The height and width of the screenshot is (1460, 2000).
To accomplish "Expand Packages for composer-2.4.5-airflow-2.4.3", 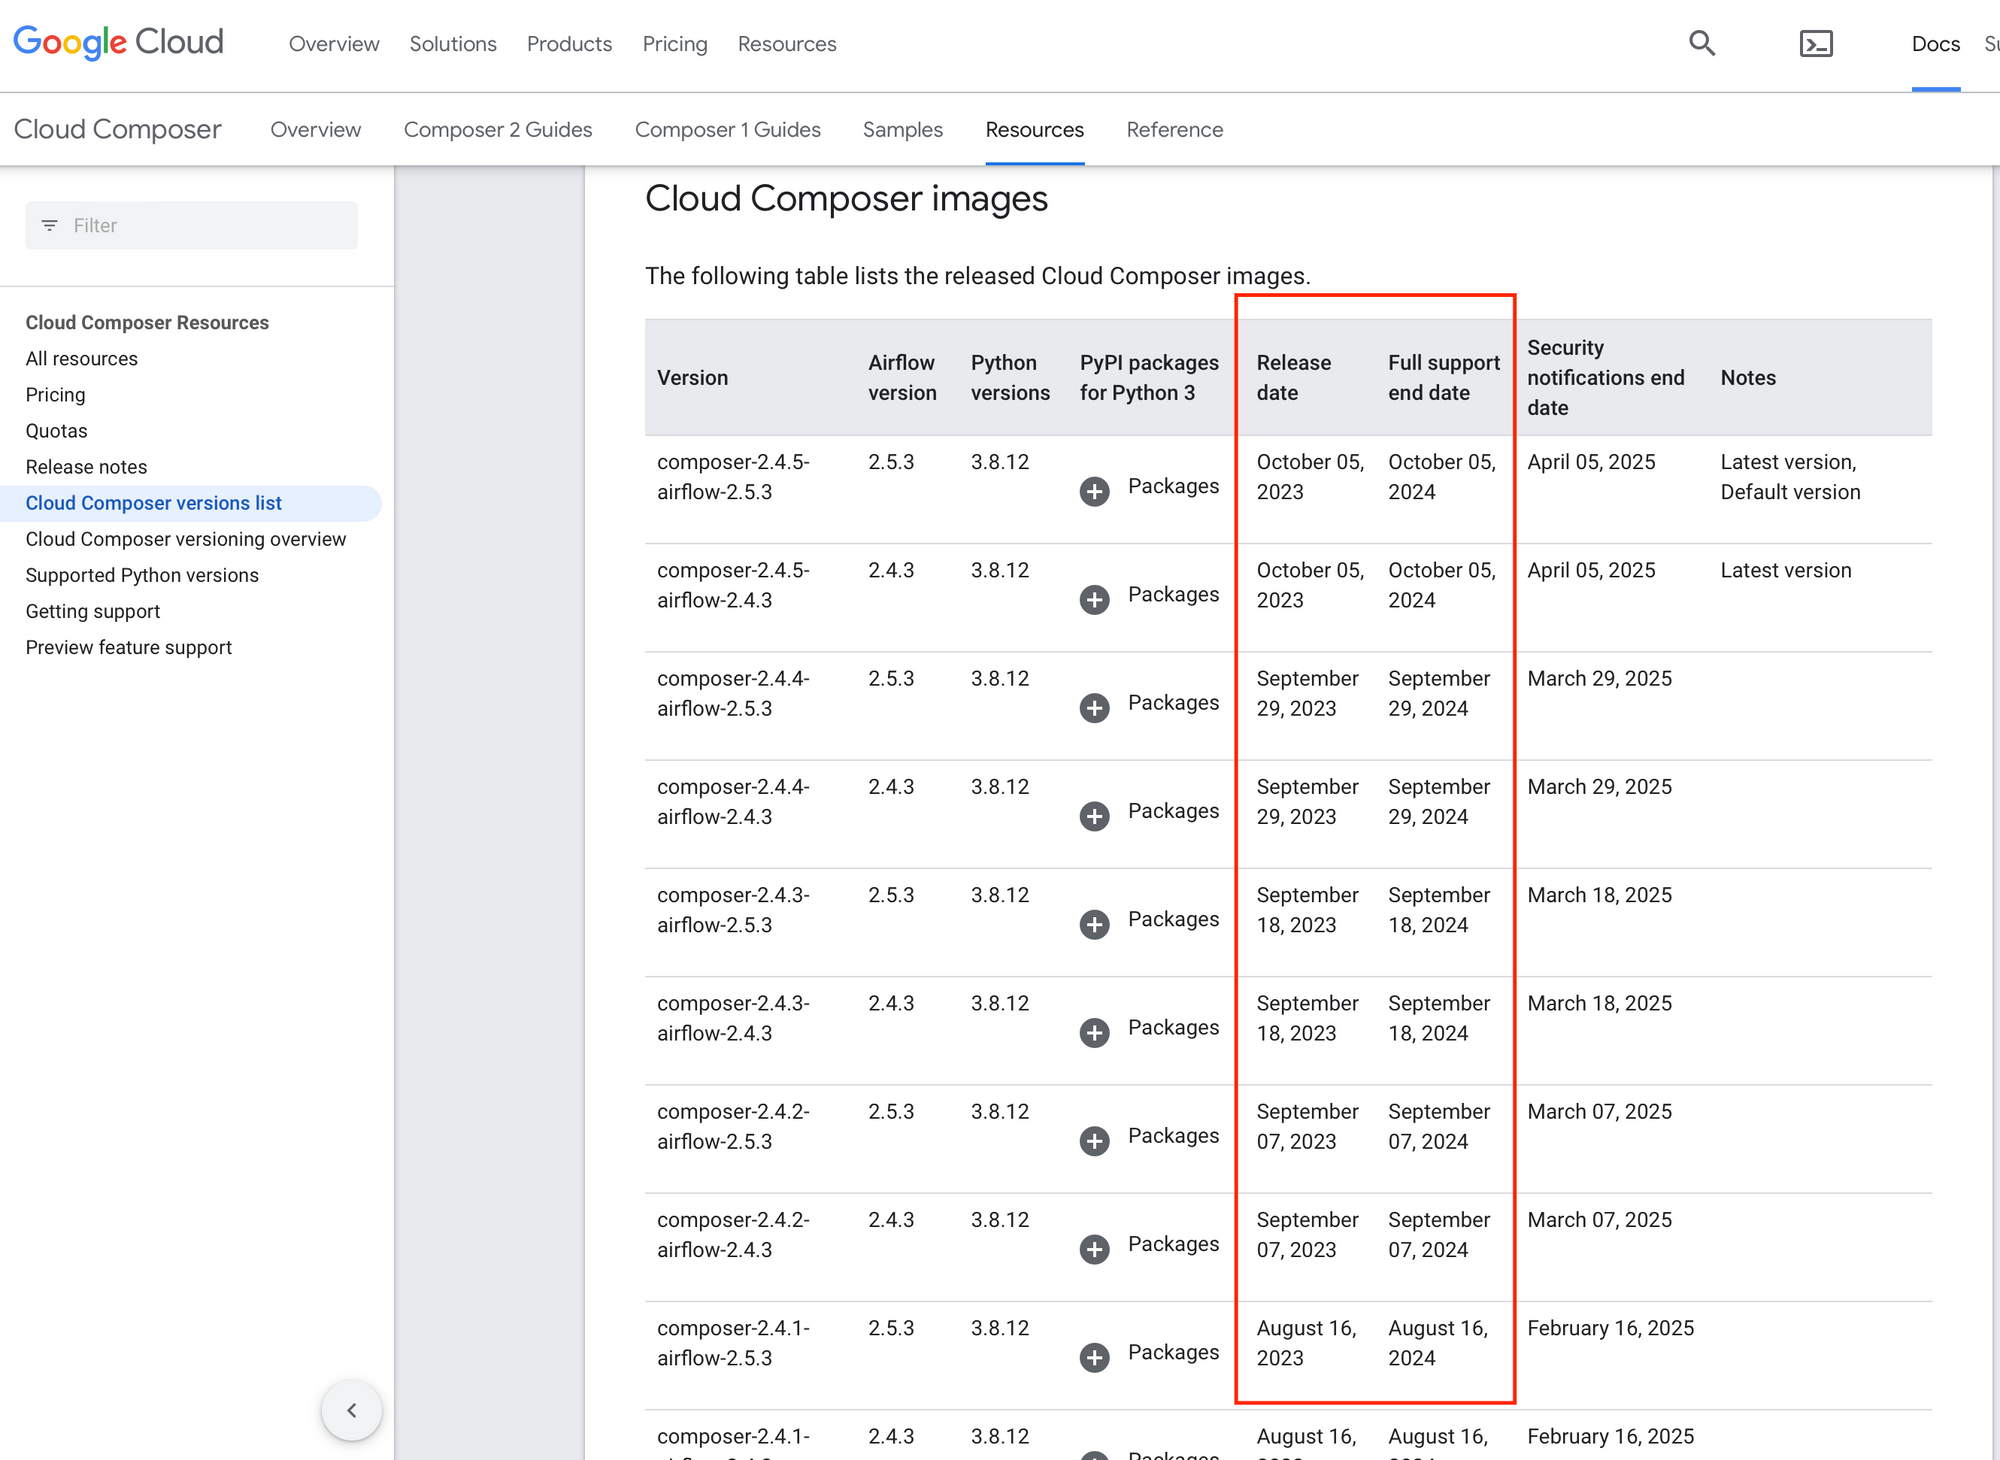I will pos(1095,599).
